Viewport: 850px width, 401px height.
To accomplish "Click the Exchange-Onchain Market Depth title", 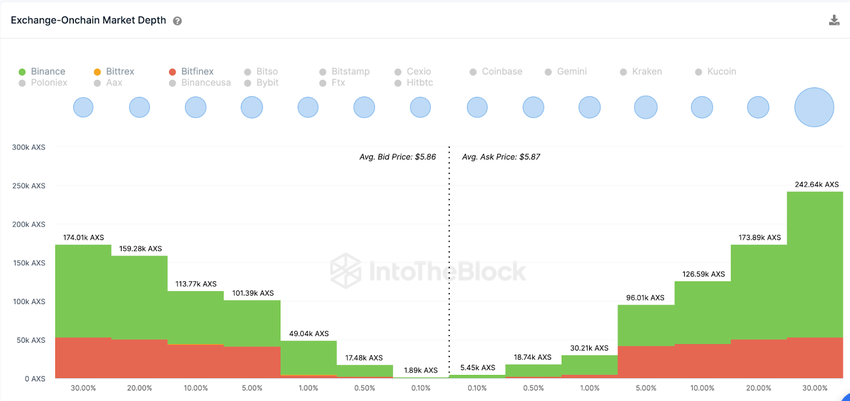I will pyautogui.click(x=88, y=21).
